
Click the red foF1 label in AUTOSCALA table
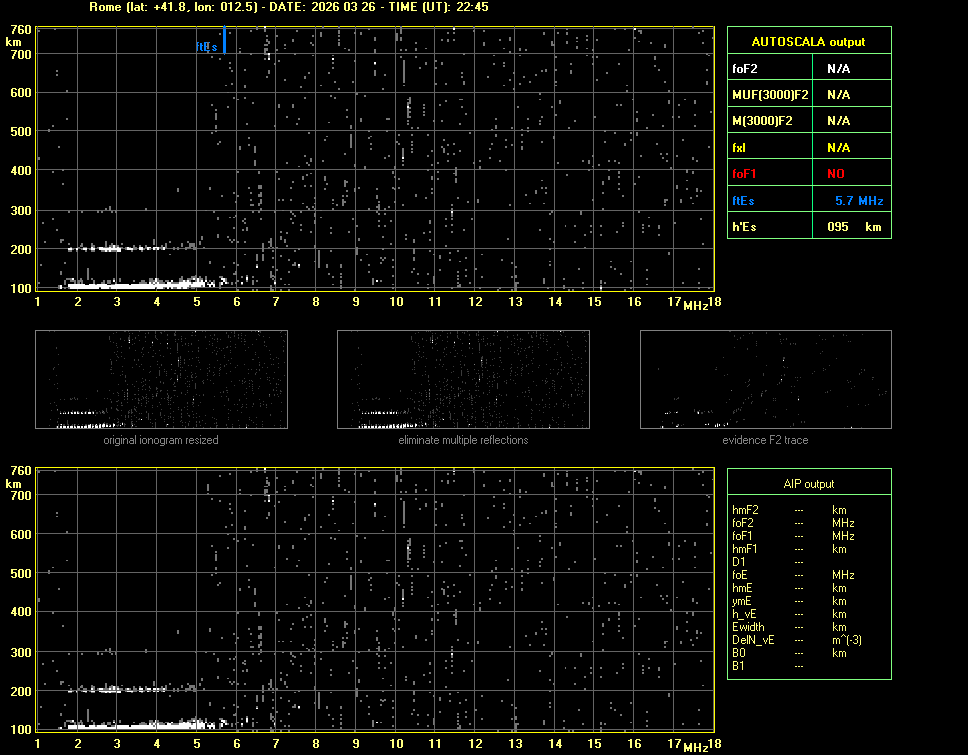[745, 174]
